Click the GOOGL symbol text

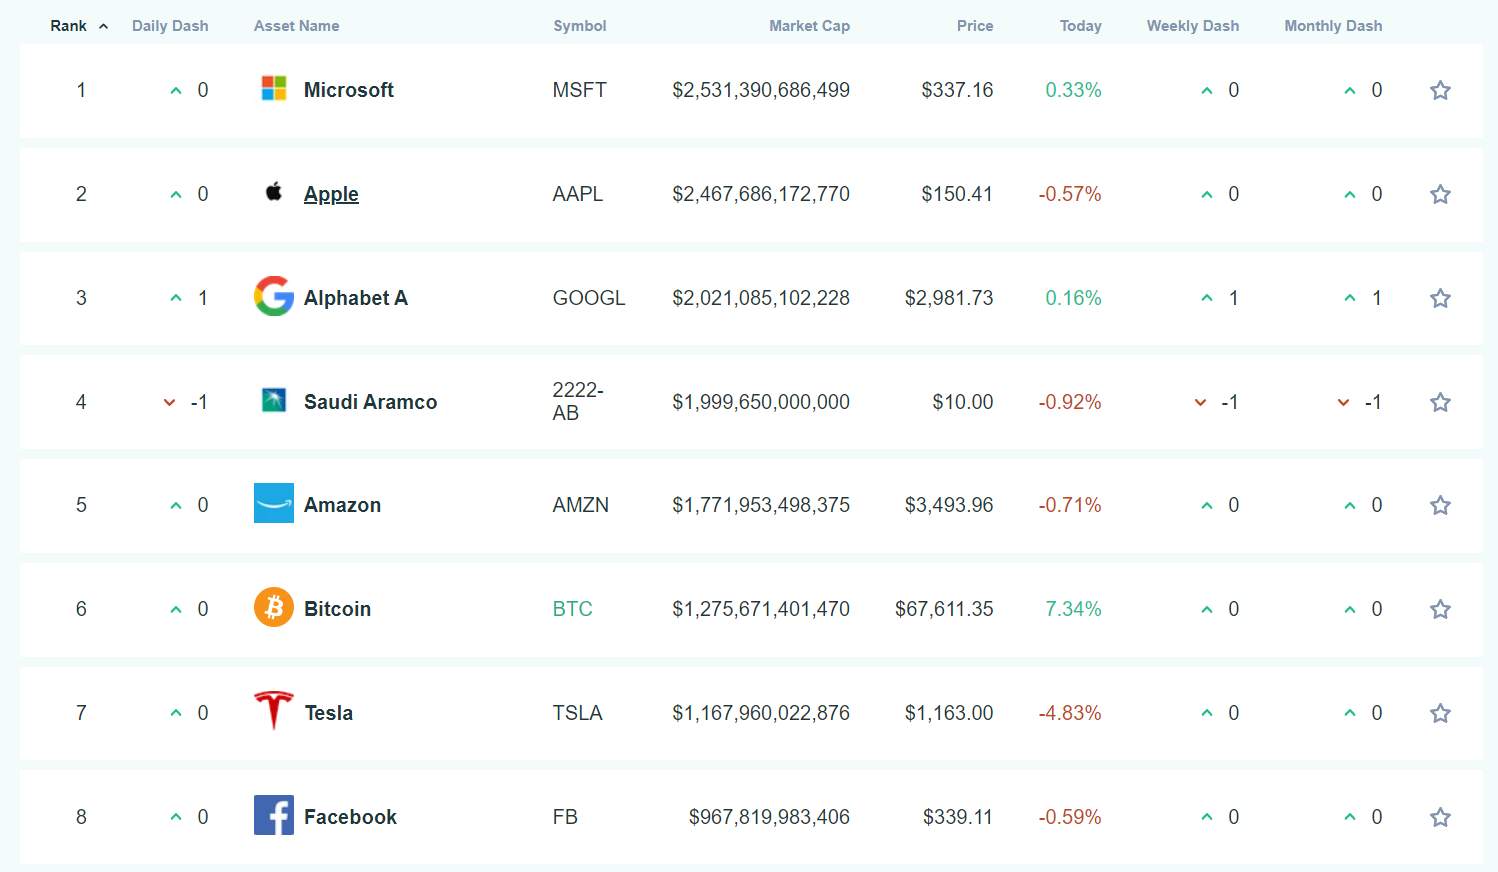(x=589, y=298)
